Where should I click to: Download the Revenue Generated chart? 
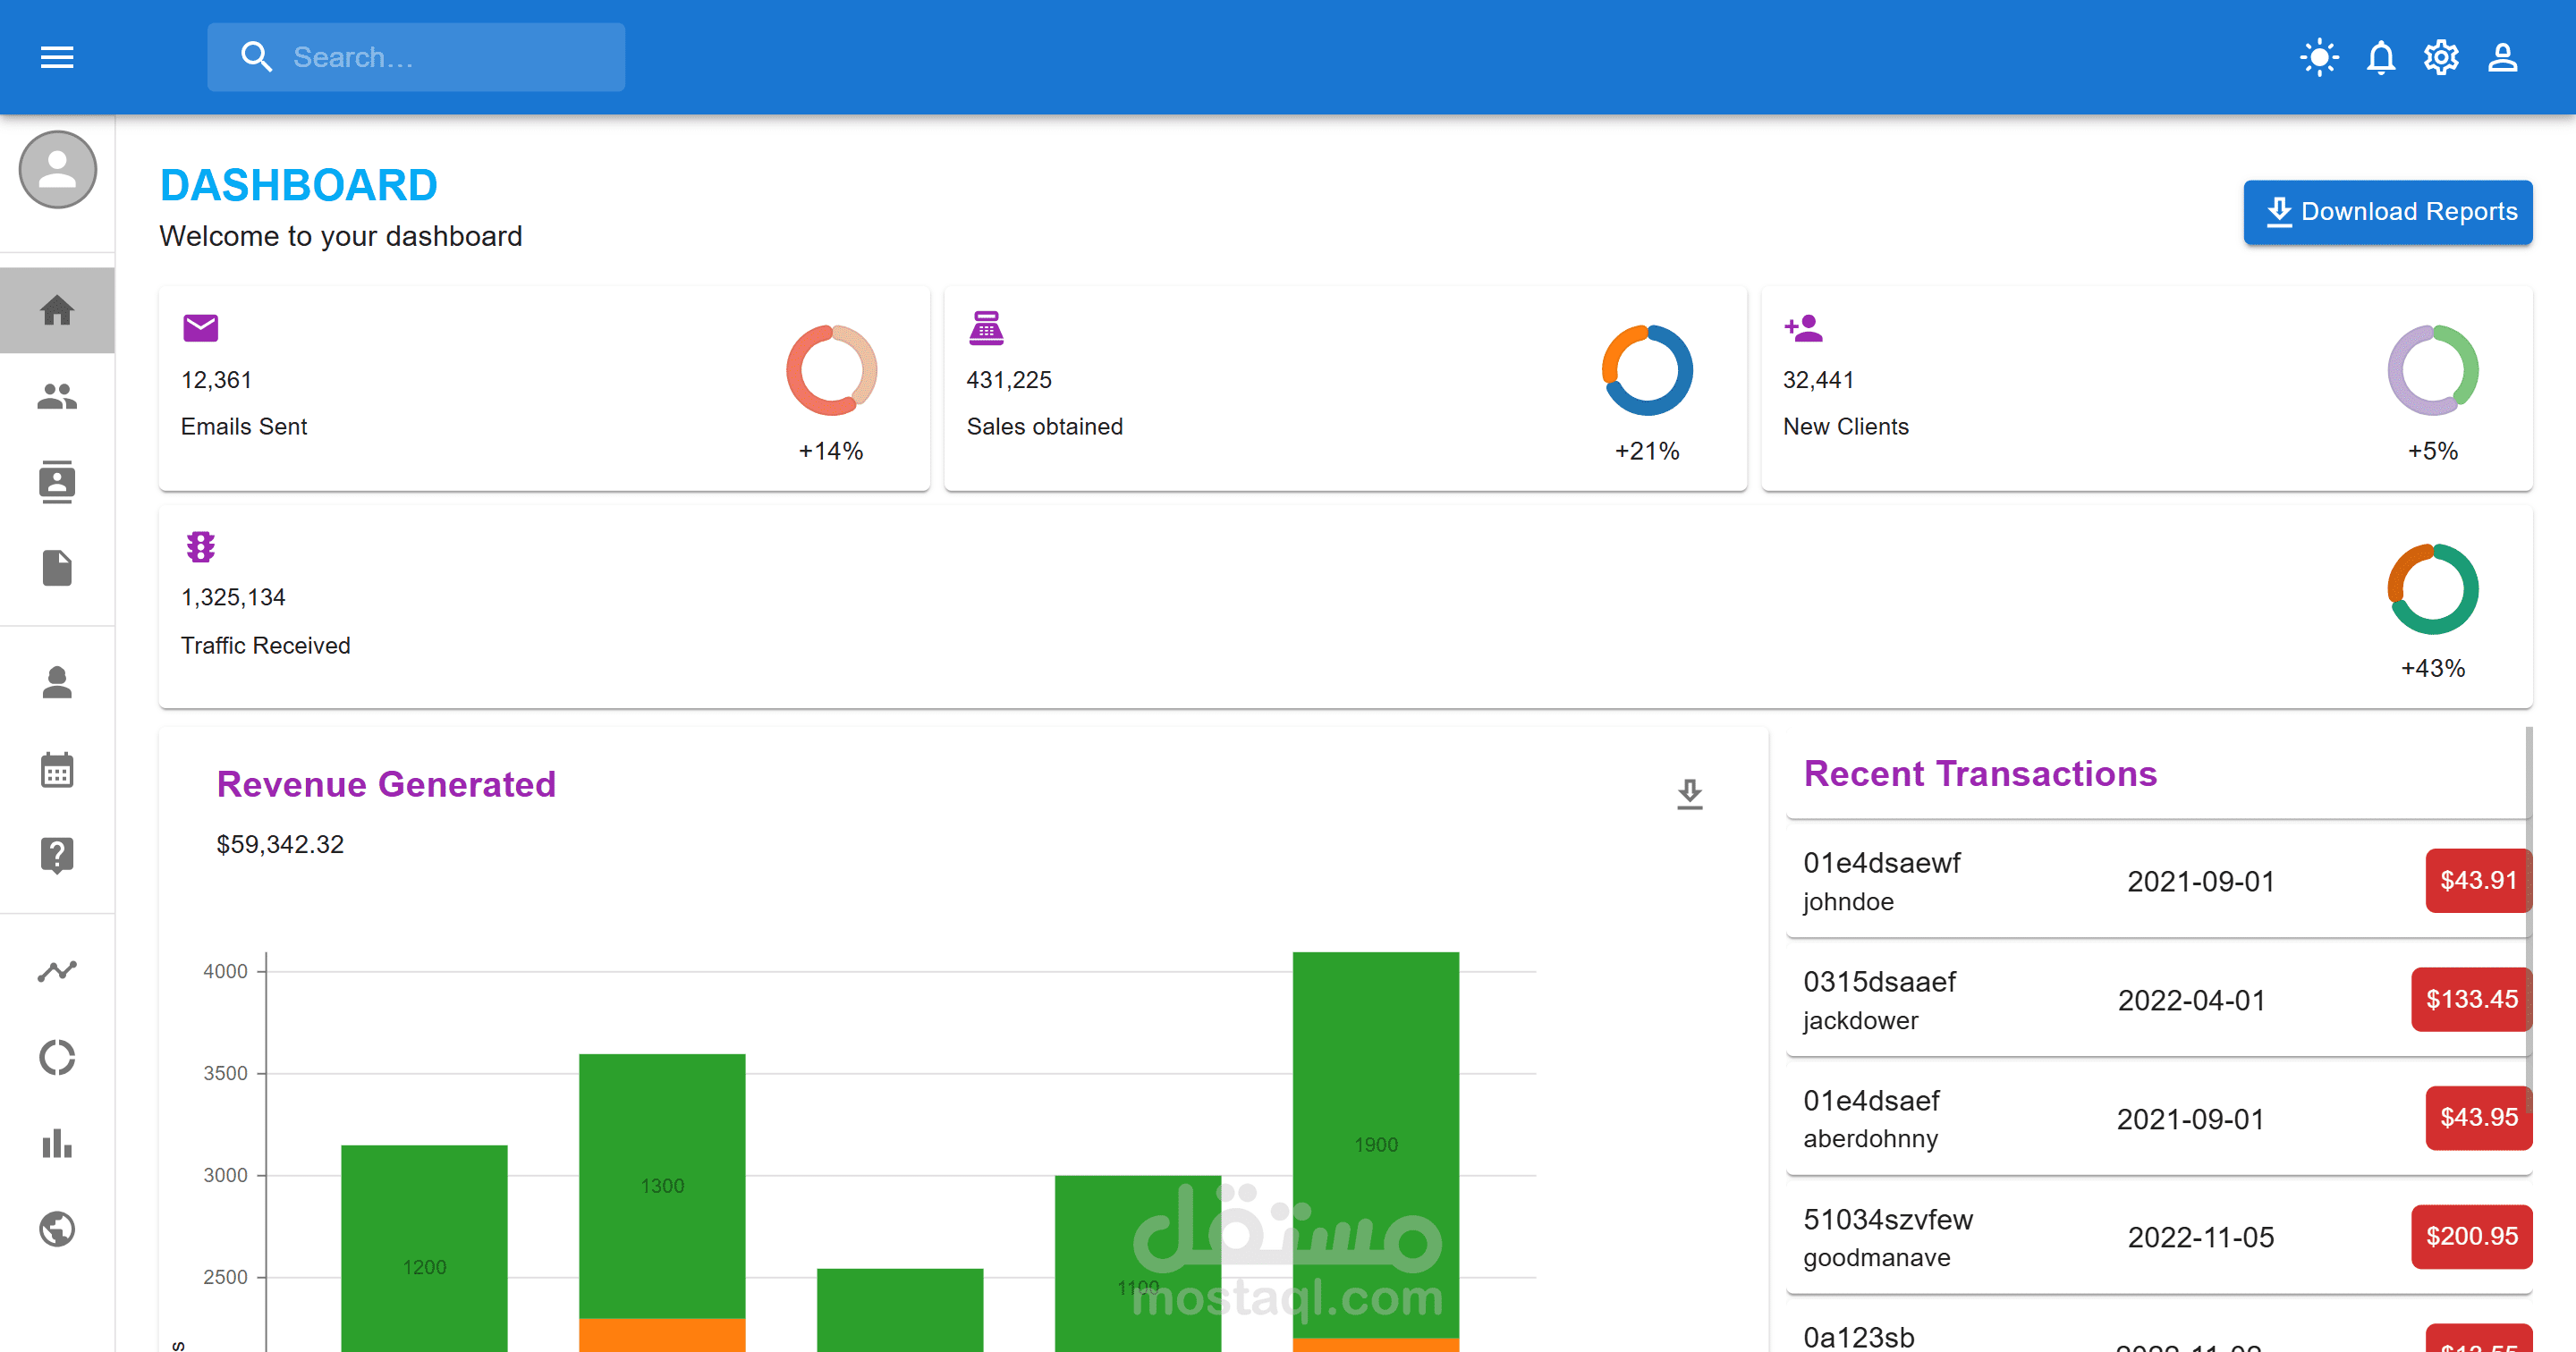[x=1690, y=794]
